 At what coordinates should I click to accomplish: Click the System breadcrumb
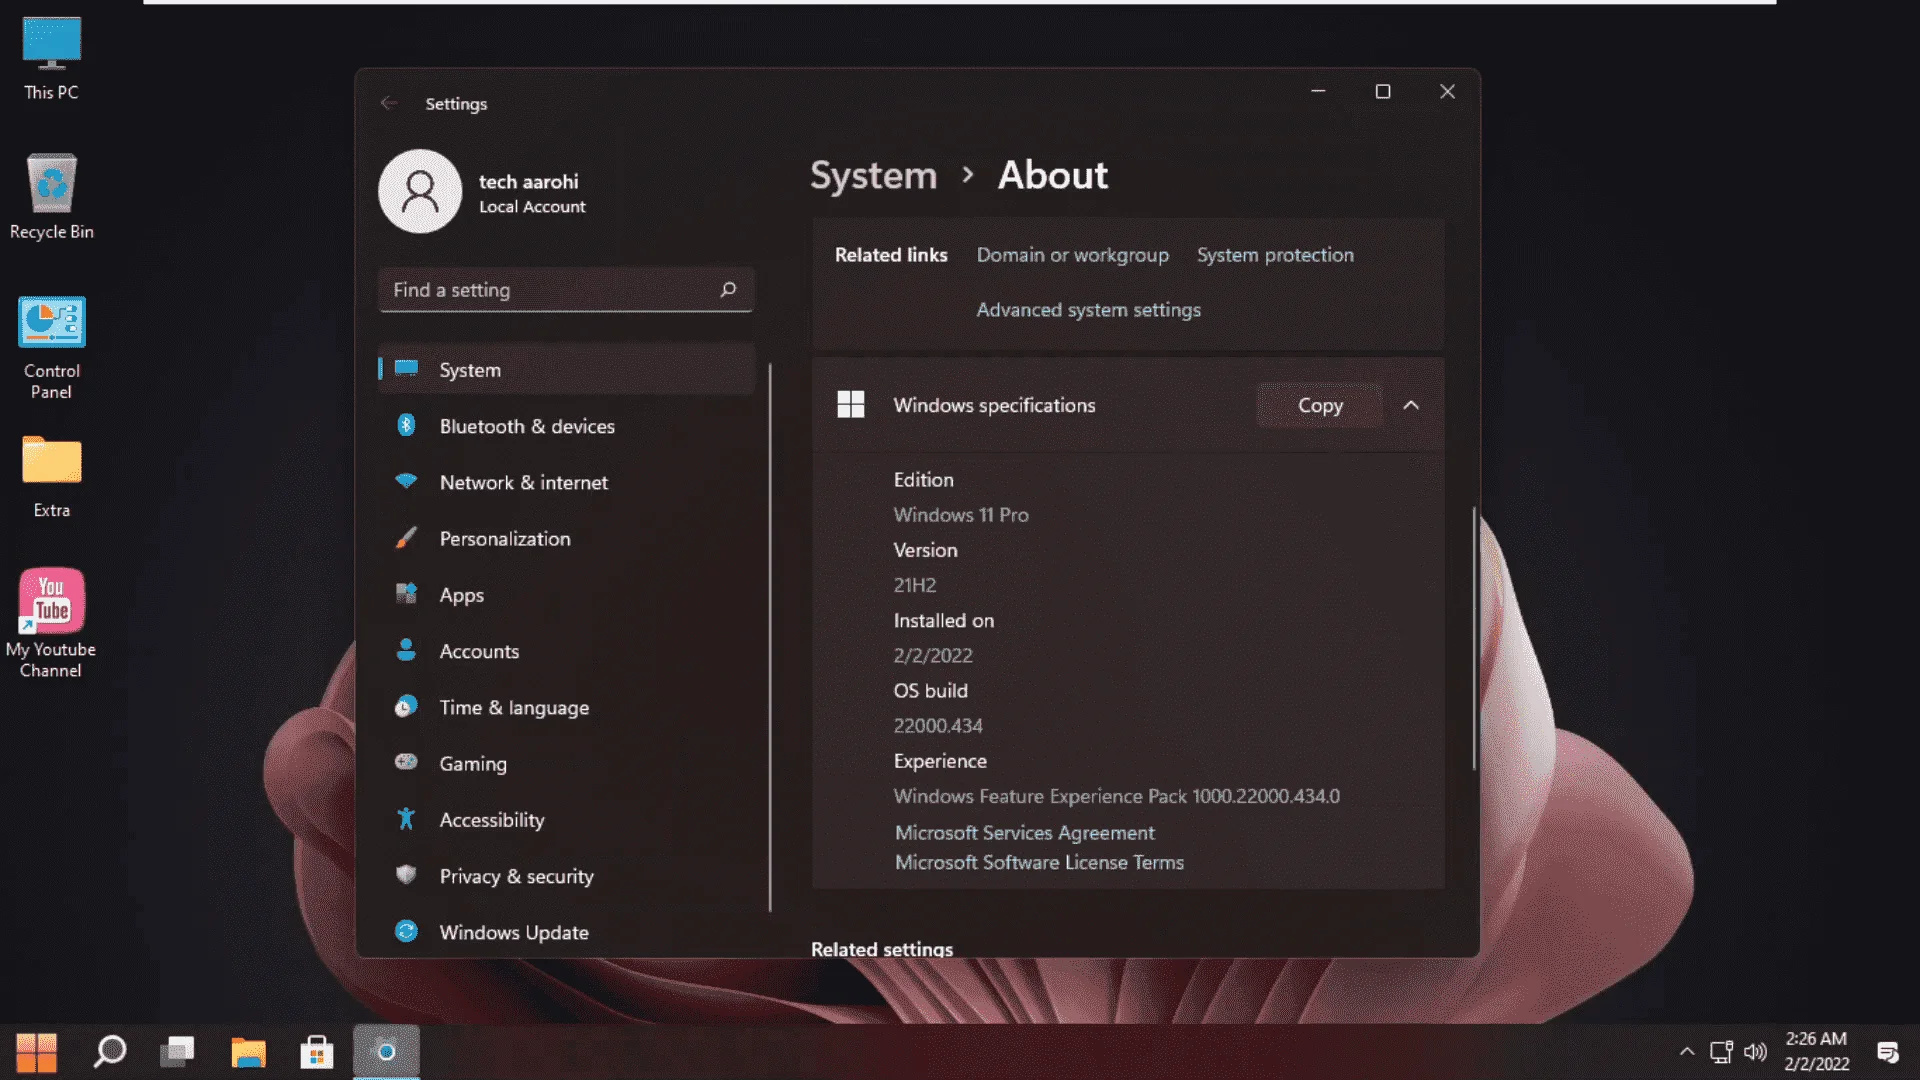[x=873, y=176]
